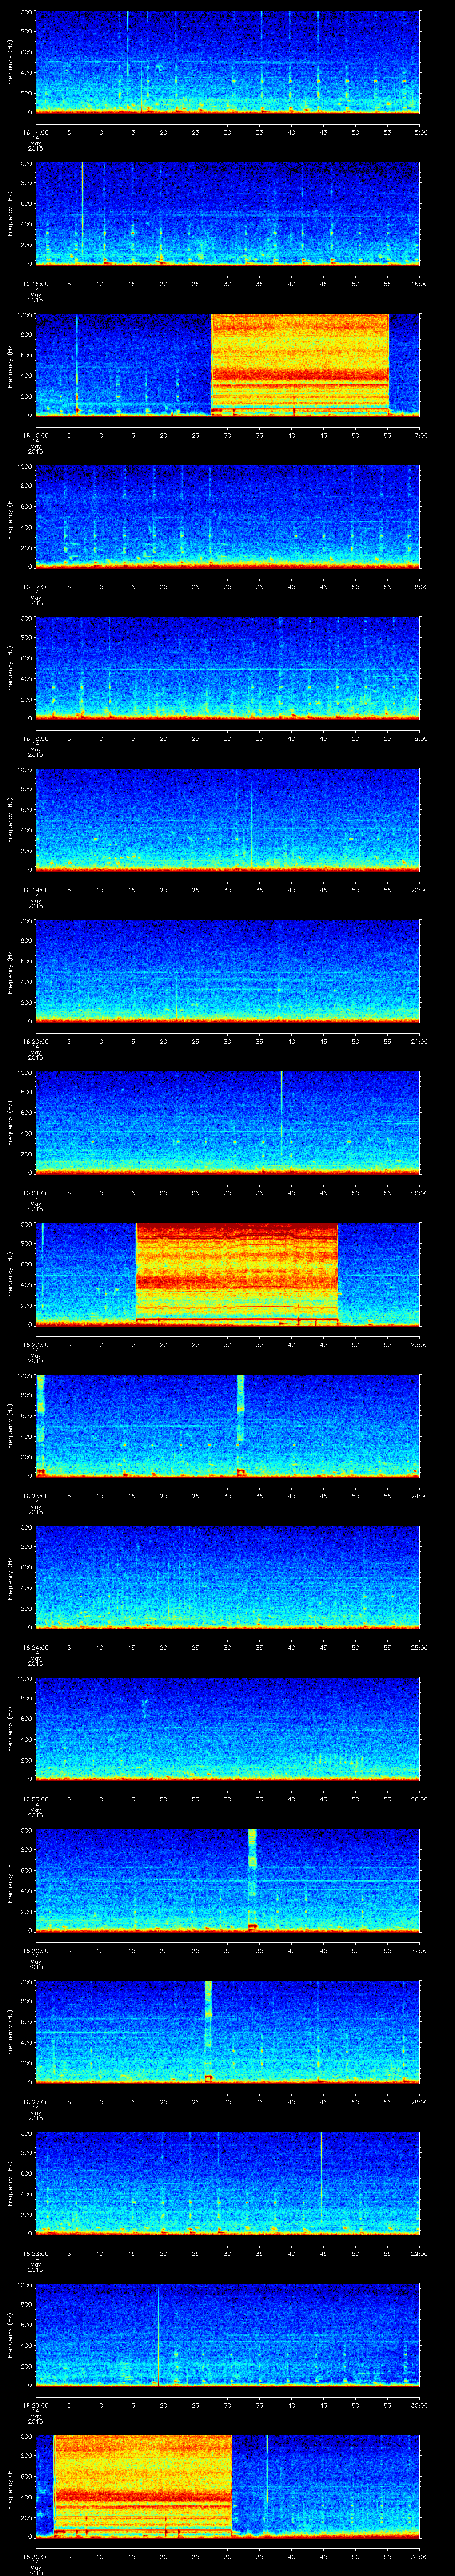The height and width of the screenshot is (2576, 455).
Task: Select the loud broadband noise block in the 16:16:00 spectrogram
Action: (x=300, y=364)
